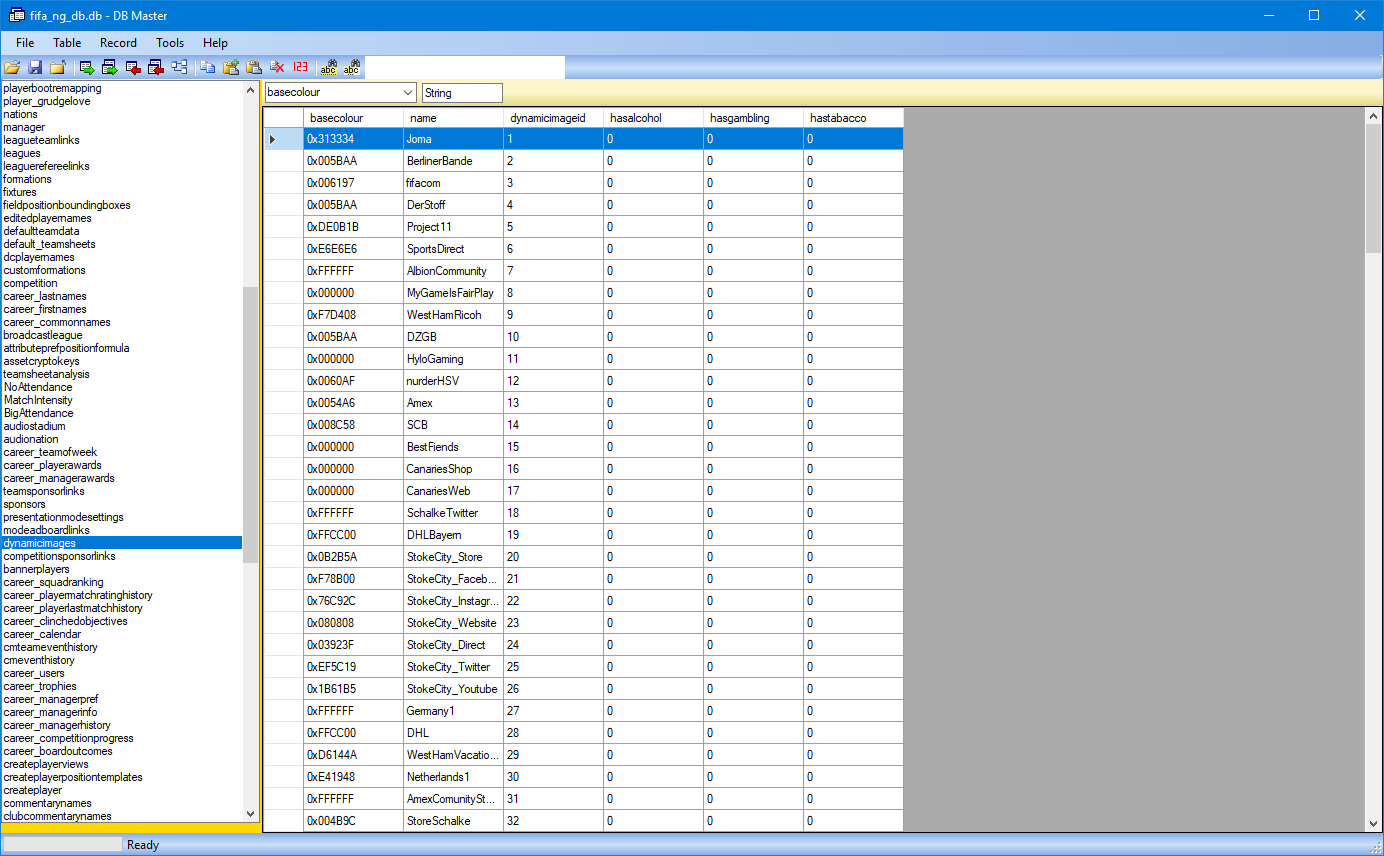Click the StoreSchalke name cell
Viewport: 1384px width, 856px height.
453,821
